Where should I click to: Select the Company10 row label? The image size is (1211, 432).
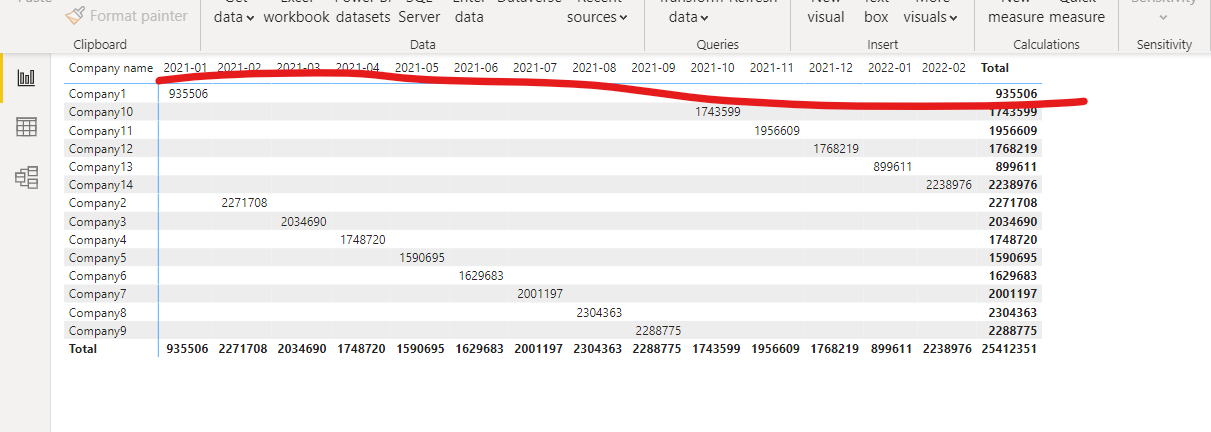click(x=100, y=112)
